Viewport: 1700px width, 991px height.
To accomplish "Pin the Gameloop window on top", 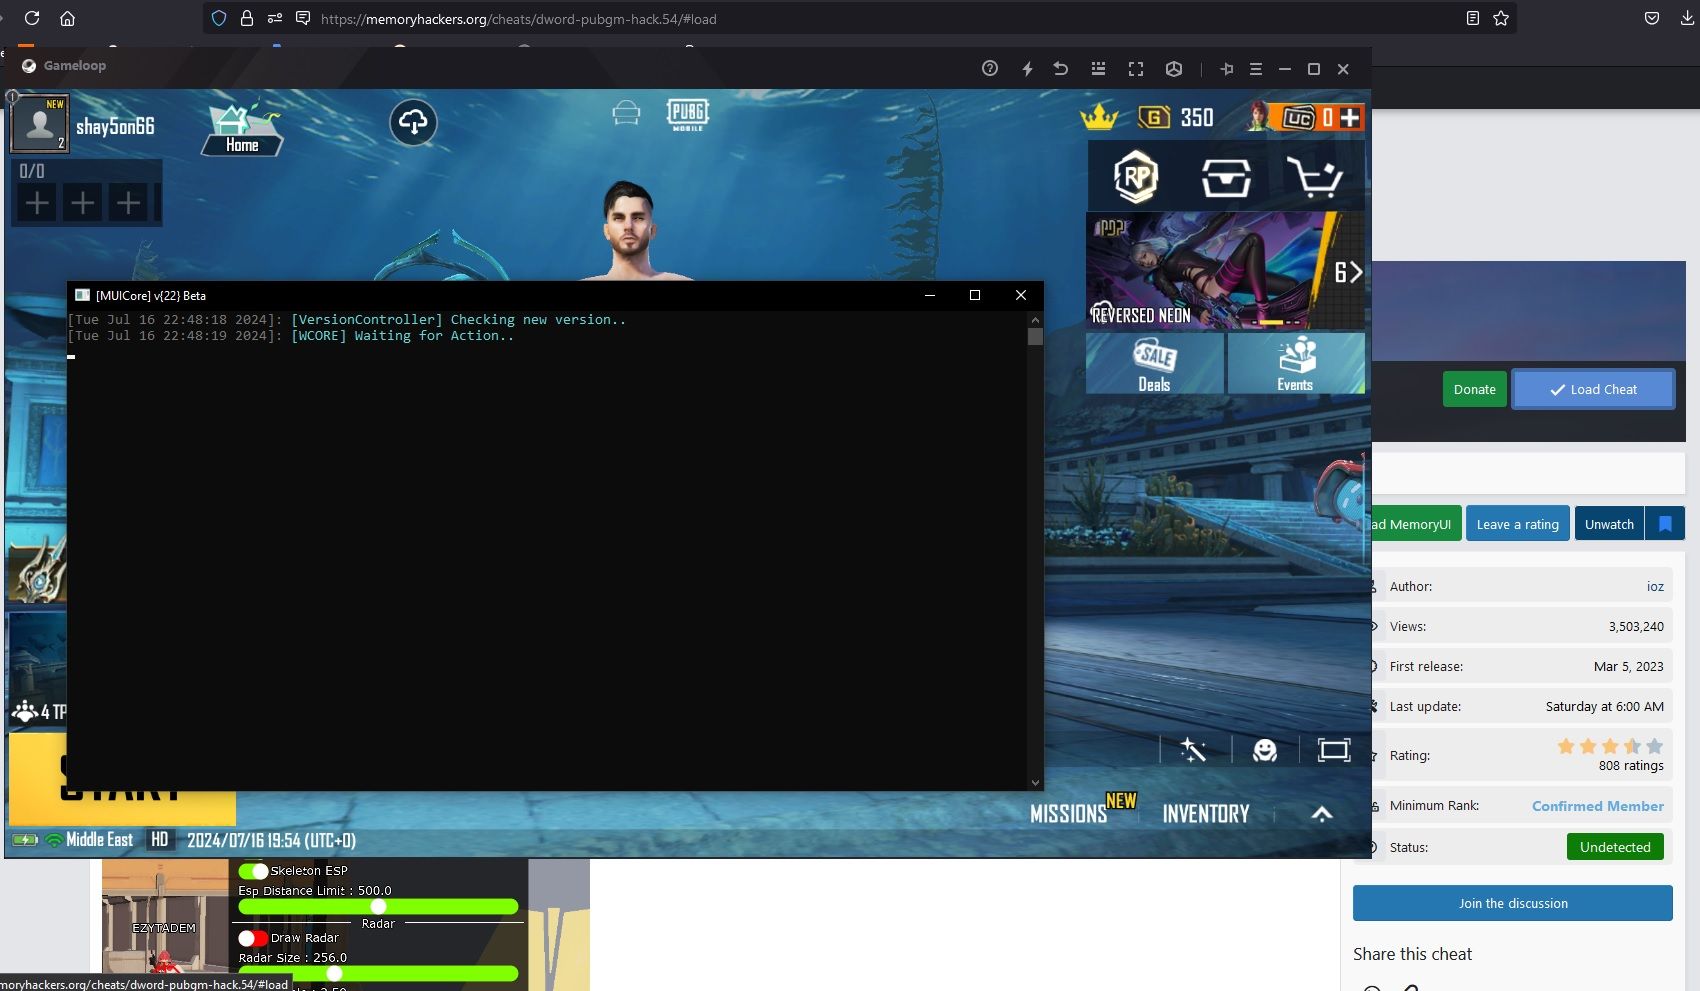I will 1226,68.
